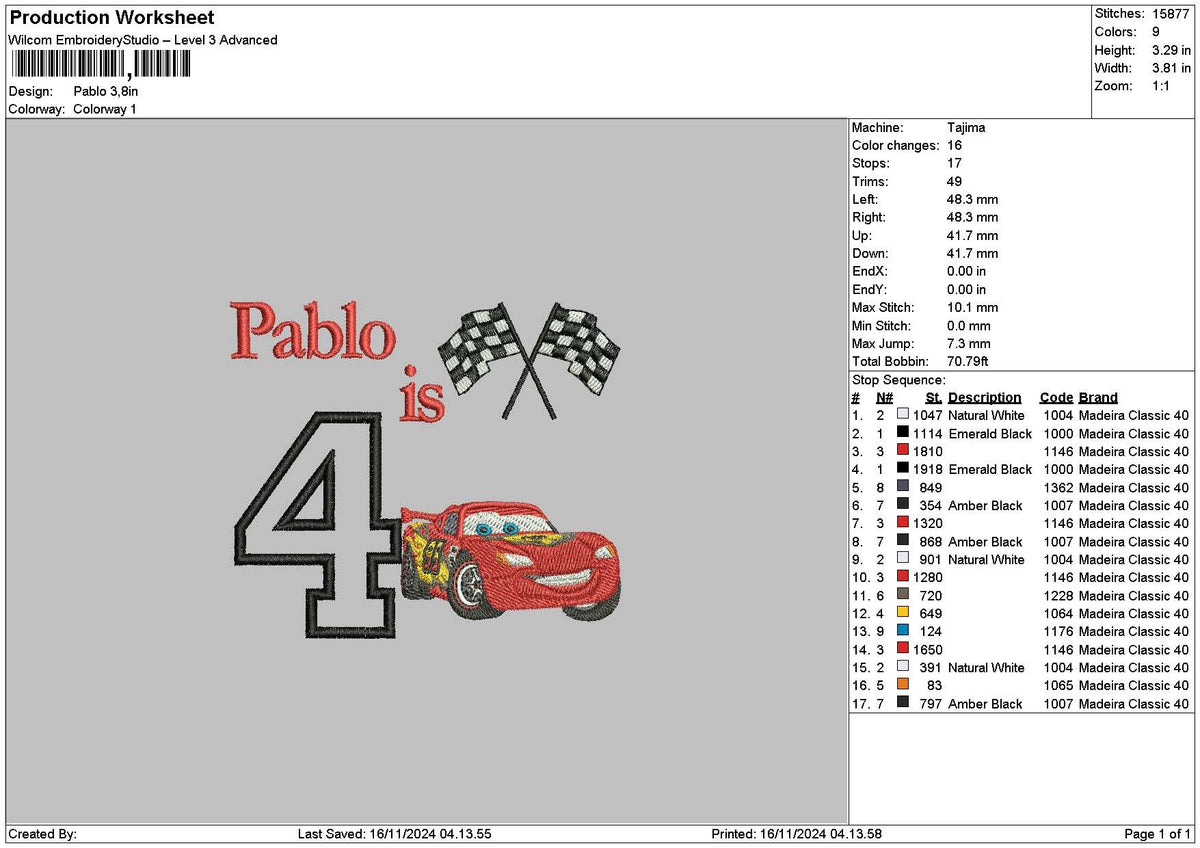Select the "Down:" measurement label
The image size is (1200, 848).
pos(870,254)
